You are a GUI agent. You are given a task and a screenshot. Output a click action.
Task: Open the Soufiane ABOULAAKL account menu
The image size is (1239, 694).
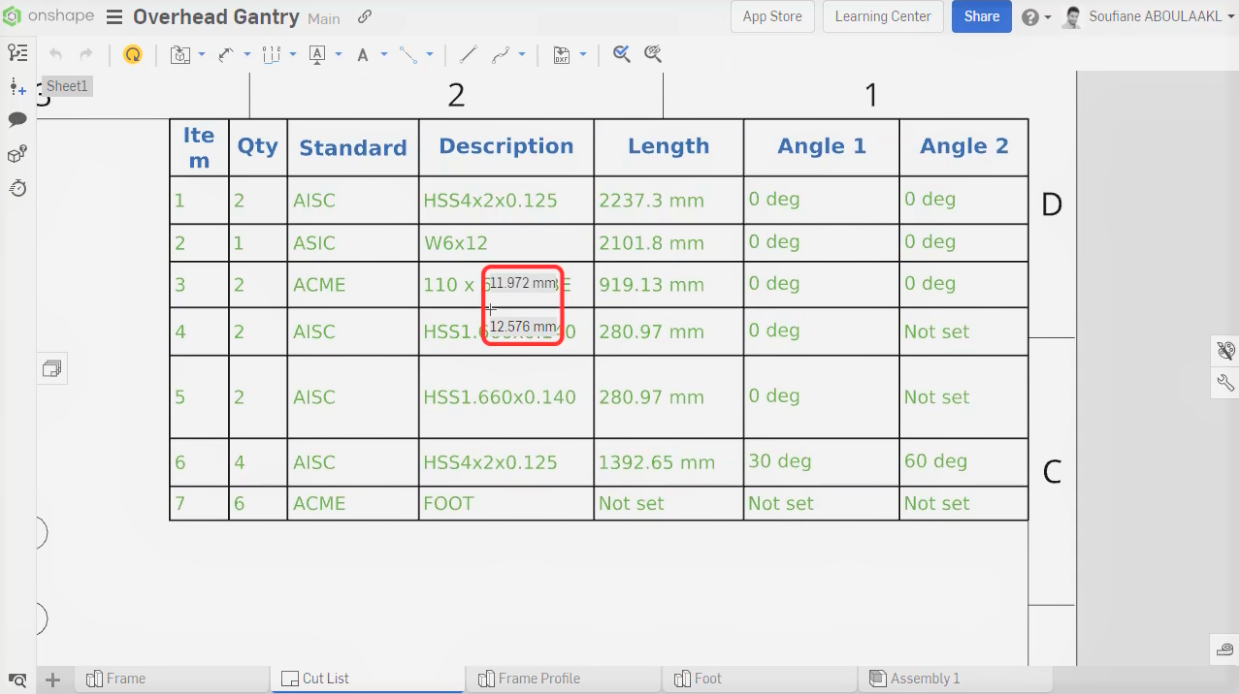pos(1148,17)
